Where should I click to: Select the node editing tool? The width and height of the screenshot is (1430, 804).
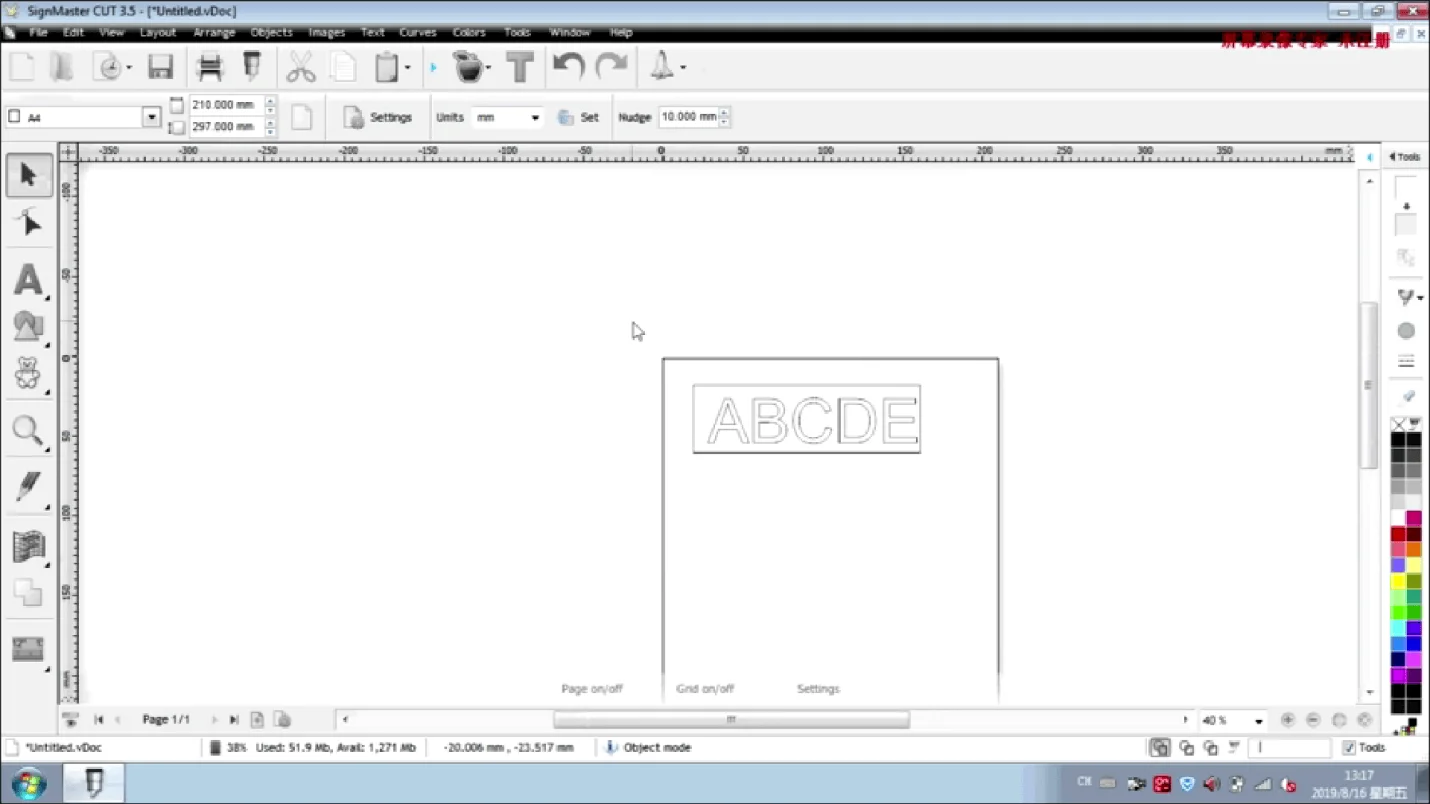click(28, 222)
